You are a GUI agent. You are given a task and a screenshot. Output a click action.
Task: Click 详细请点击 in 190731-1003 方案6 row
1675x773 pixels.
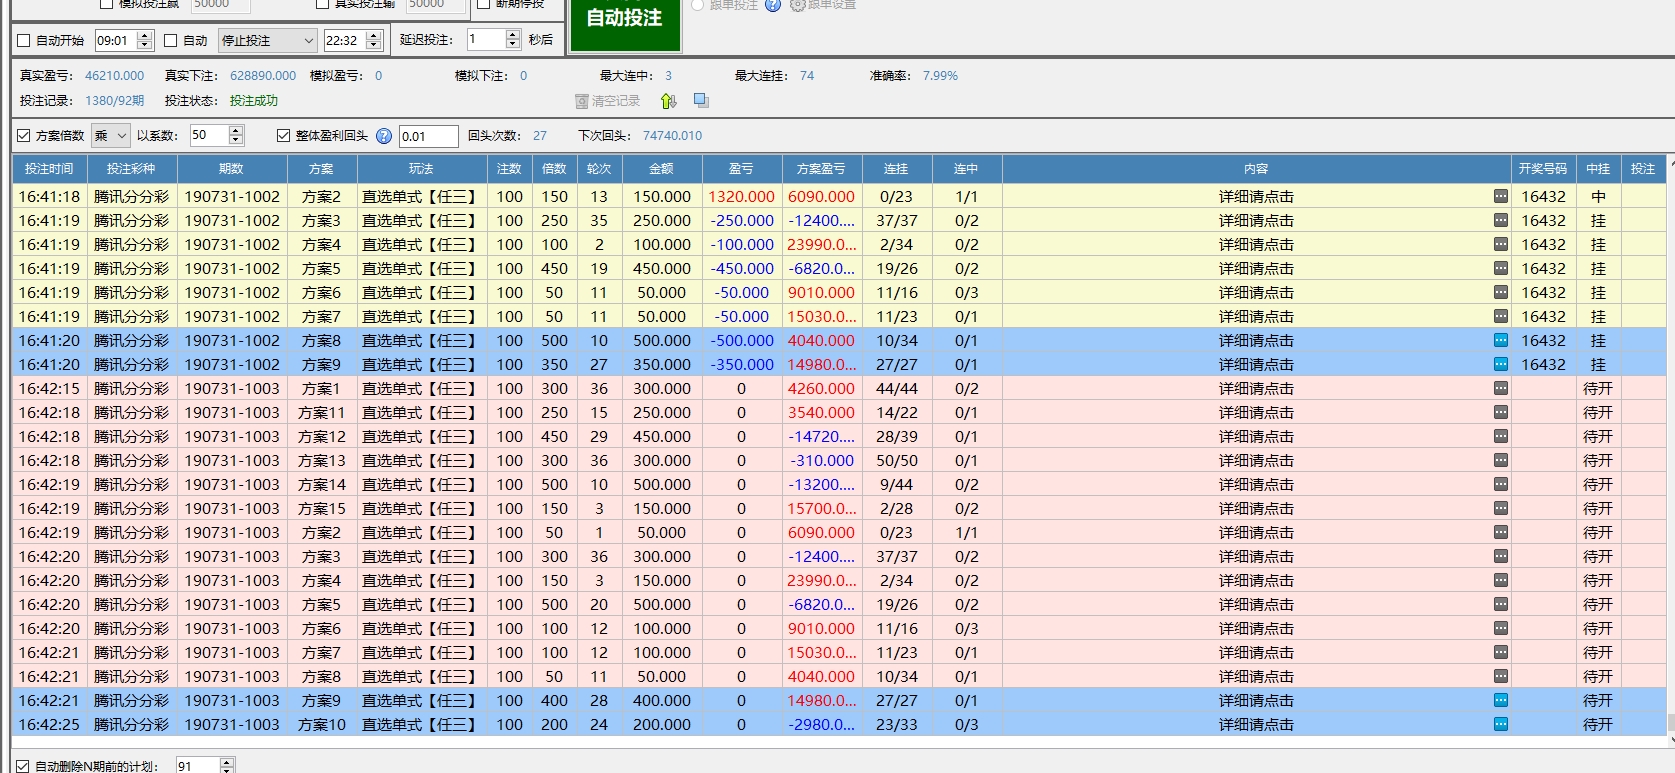tap(1256, 628)
